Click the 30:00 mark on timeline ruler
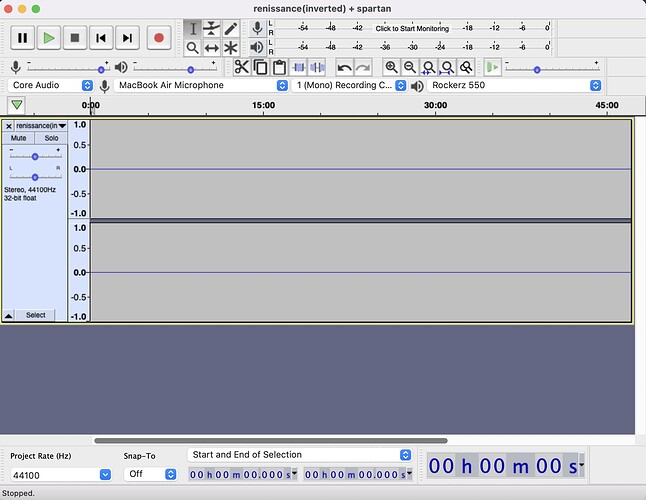The height and width of the screenshot is (500, 646). (435, 105)
